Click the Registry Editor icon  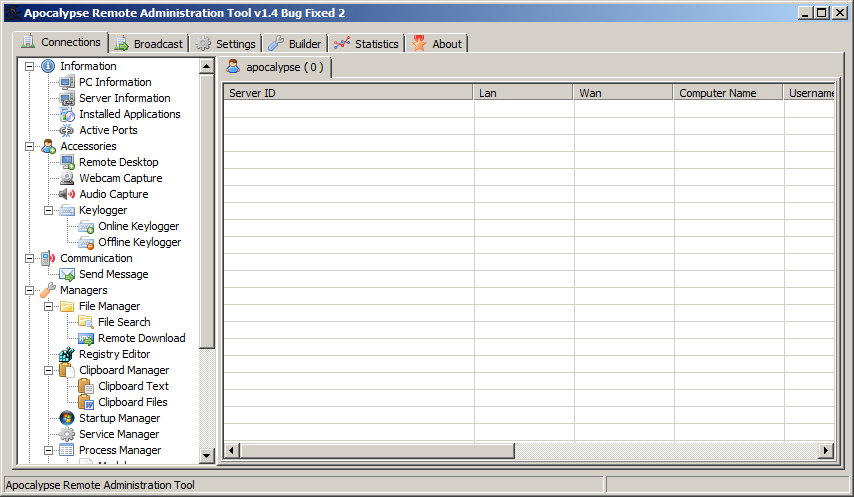click(x=67, y=354)
